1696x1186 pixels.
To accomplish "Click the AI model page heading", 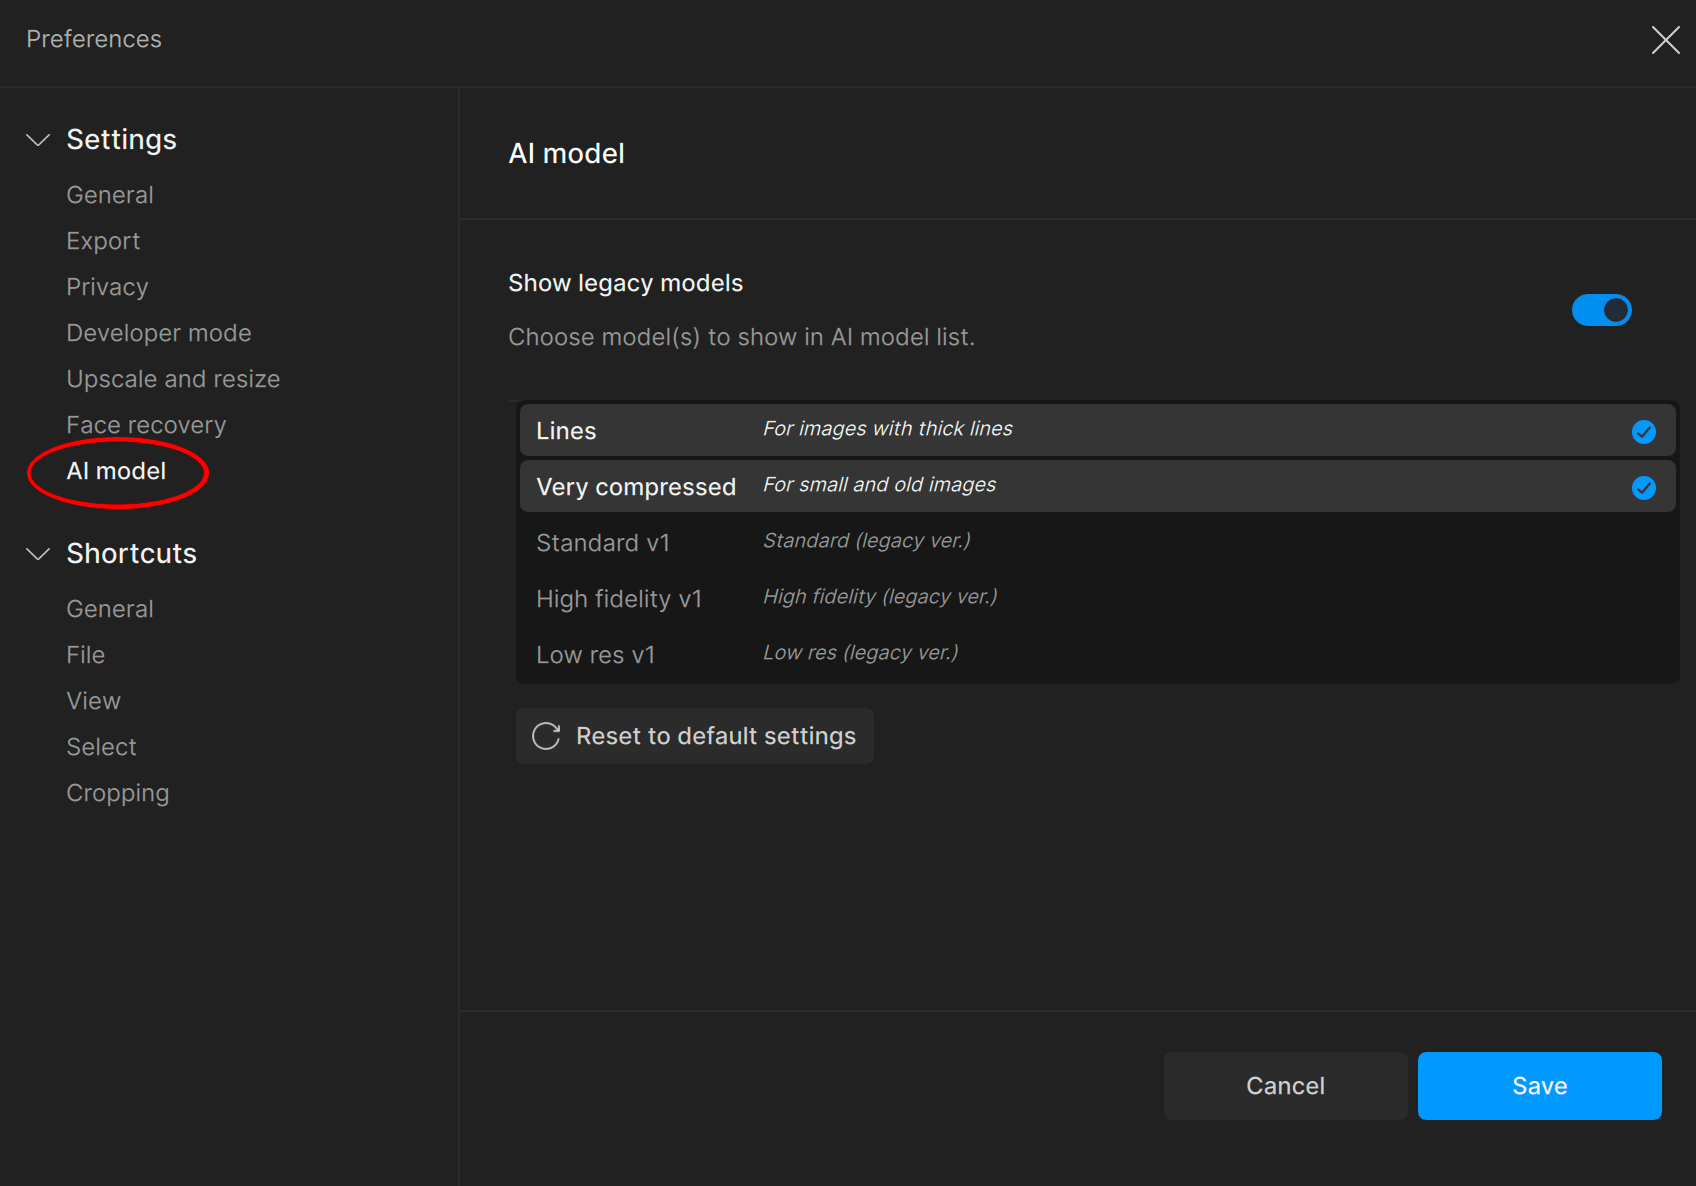I will click(x=567, y=154).
